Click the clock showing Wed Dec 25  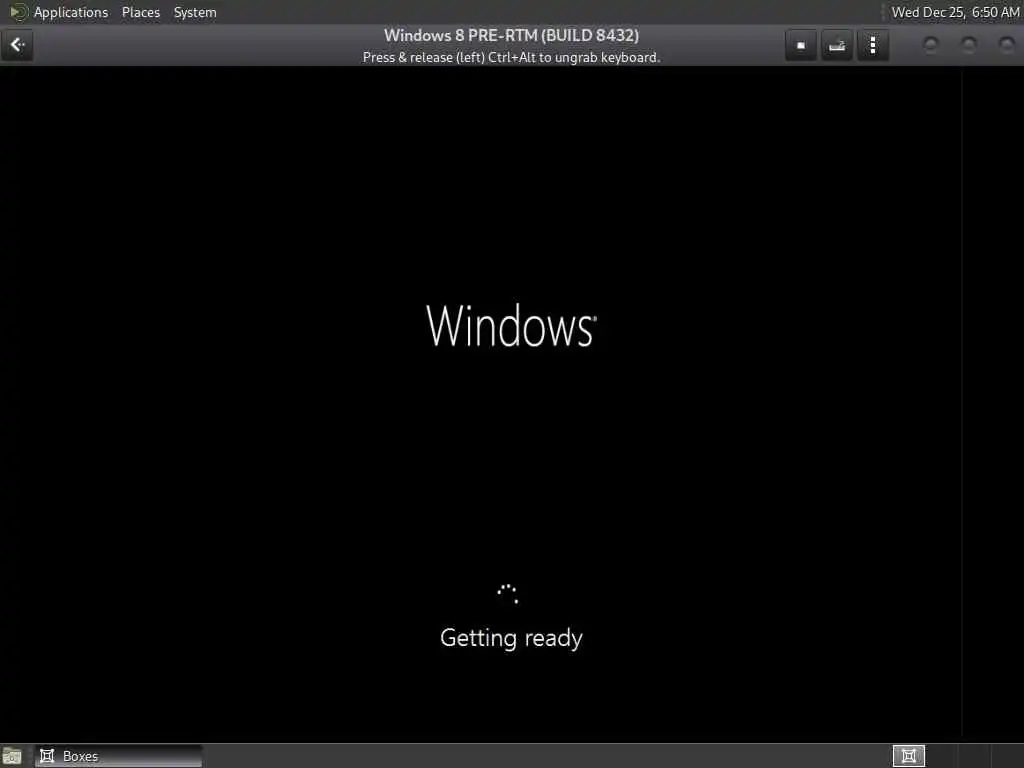point(955,12)
